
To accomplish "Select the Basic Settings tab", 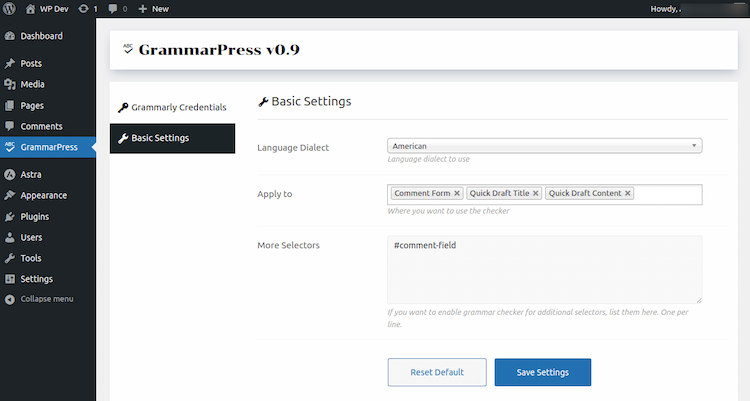I will click(172, 138).
